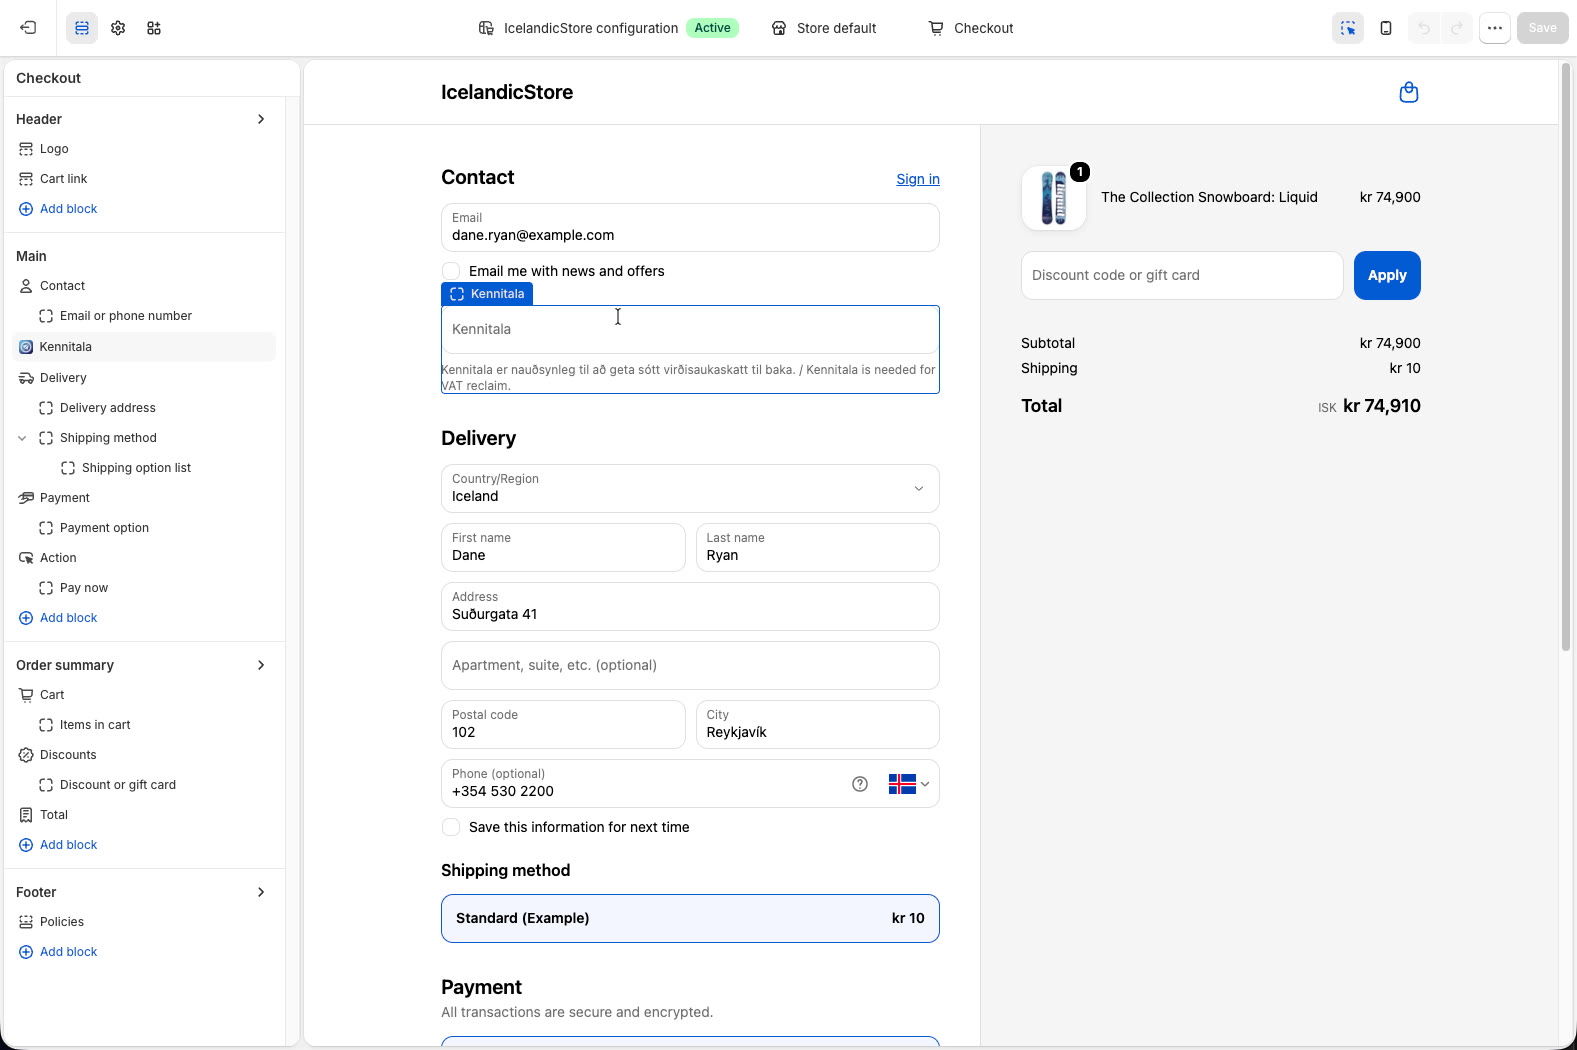
Task: Open the phone country flag selector
Action: click(909, 784)
